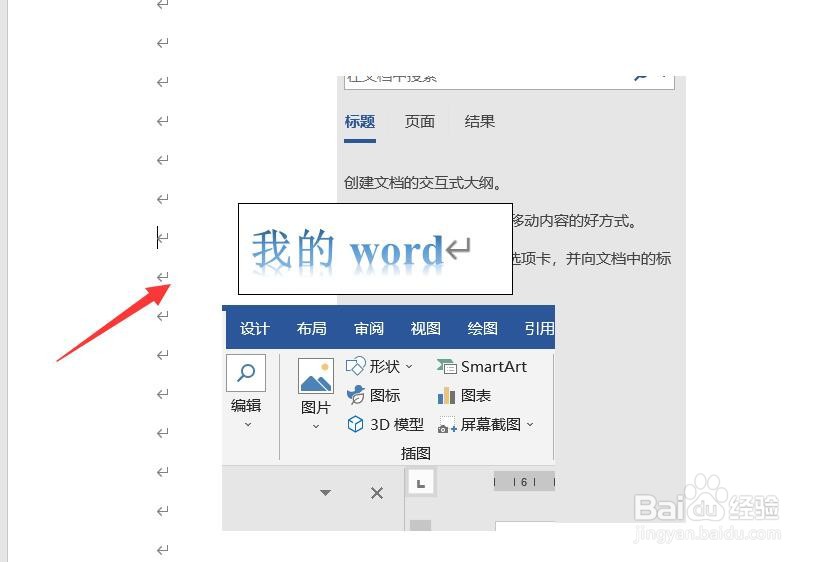
Task: Select the 标题 navigation pane tab
Action: (x=360, y=122)
